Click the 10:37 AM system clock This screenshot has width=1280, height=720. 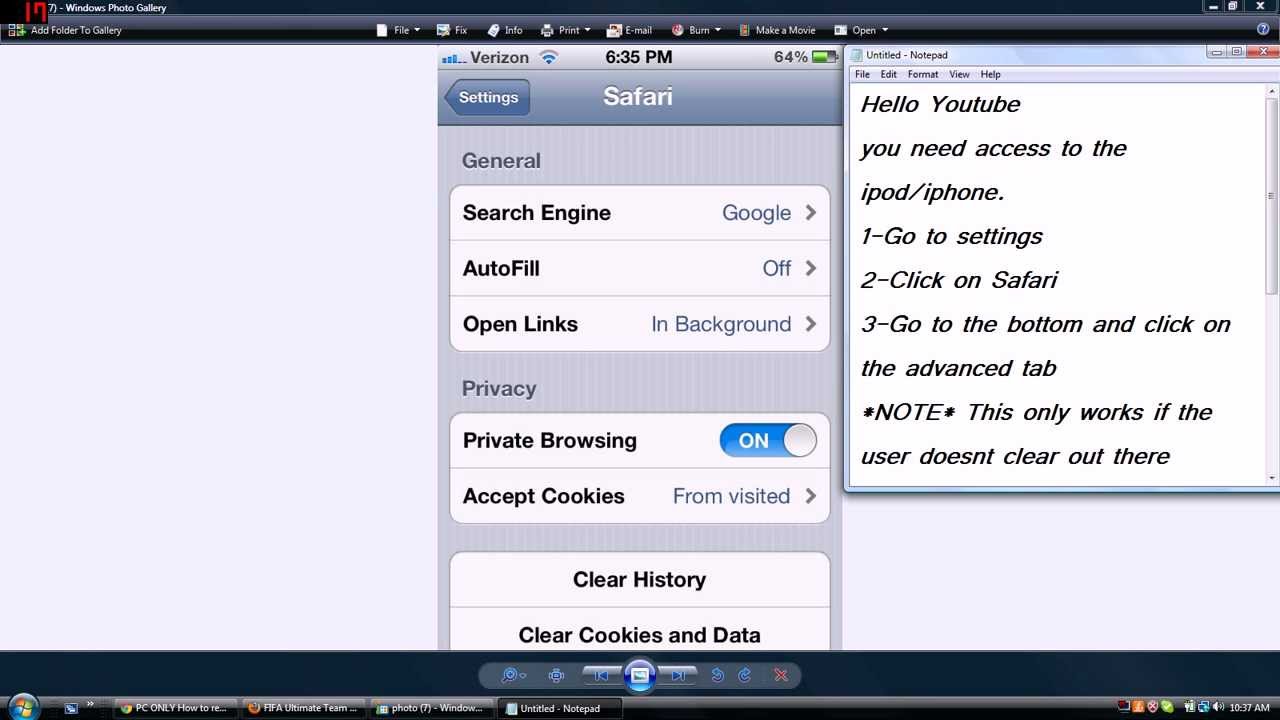pos(1249,708)
